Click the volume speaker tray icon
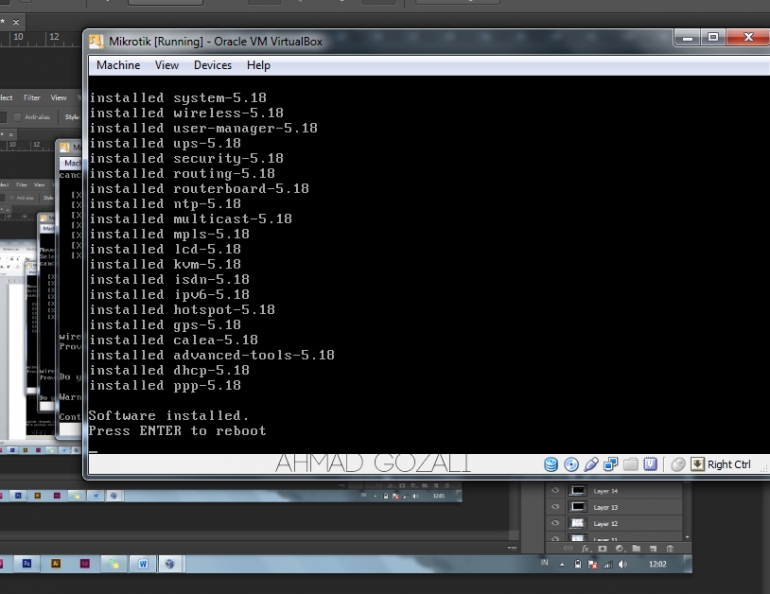This screenshot has width=770, height=594. pyautogui.click(x=623, y=564)
